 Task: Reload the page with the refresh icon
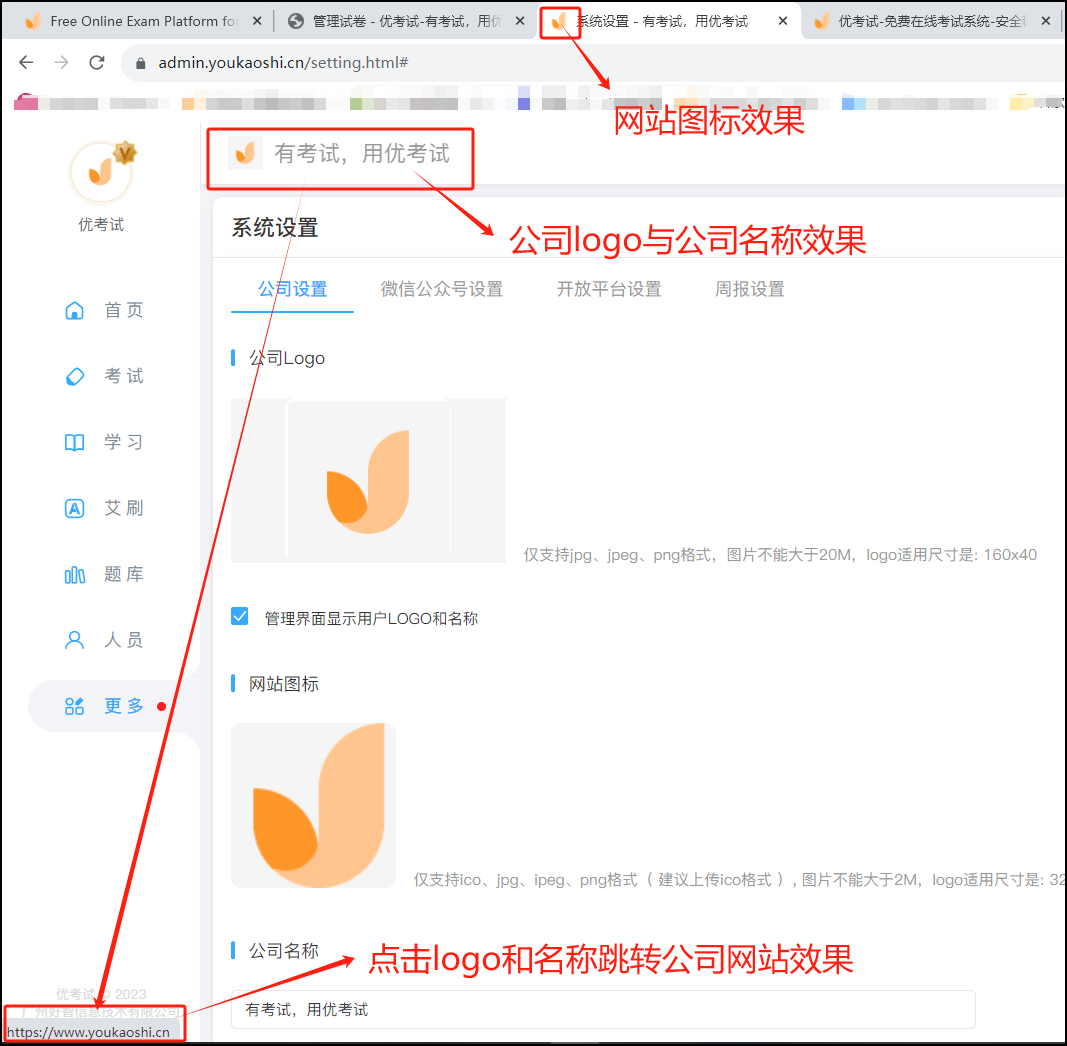click(97, 63)
